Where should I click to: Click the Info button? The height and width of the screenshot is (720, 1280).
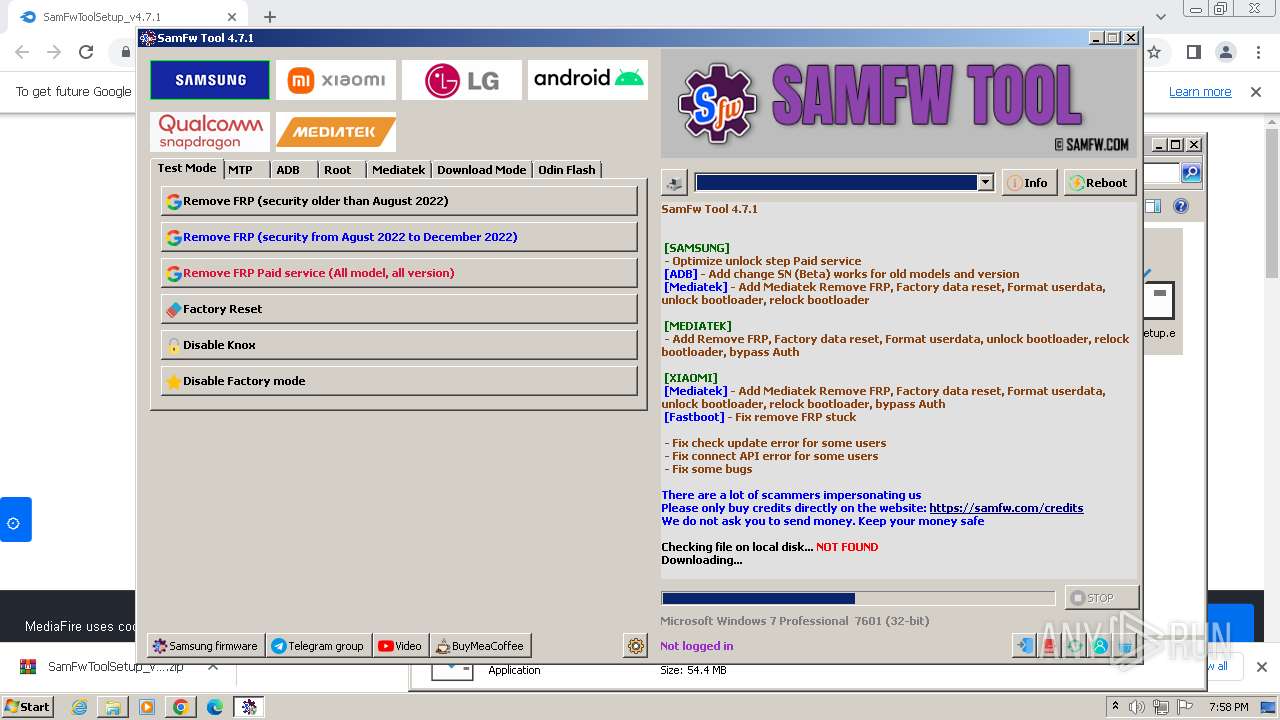(1029, 183)
